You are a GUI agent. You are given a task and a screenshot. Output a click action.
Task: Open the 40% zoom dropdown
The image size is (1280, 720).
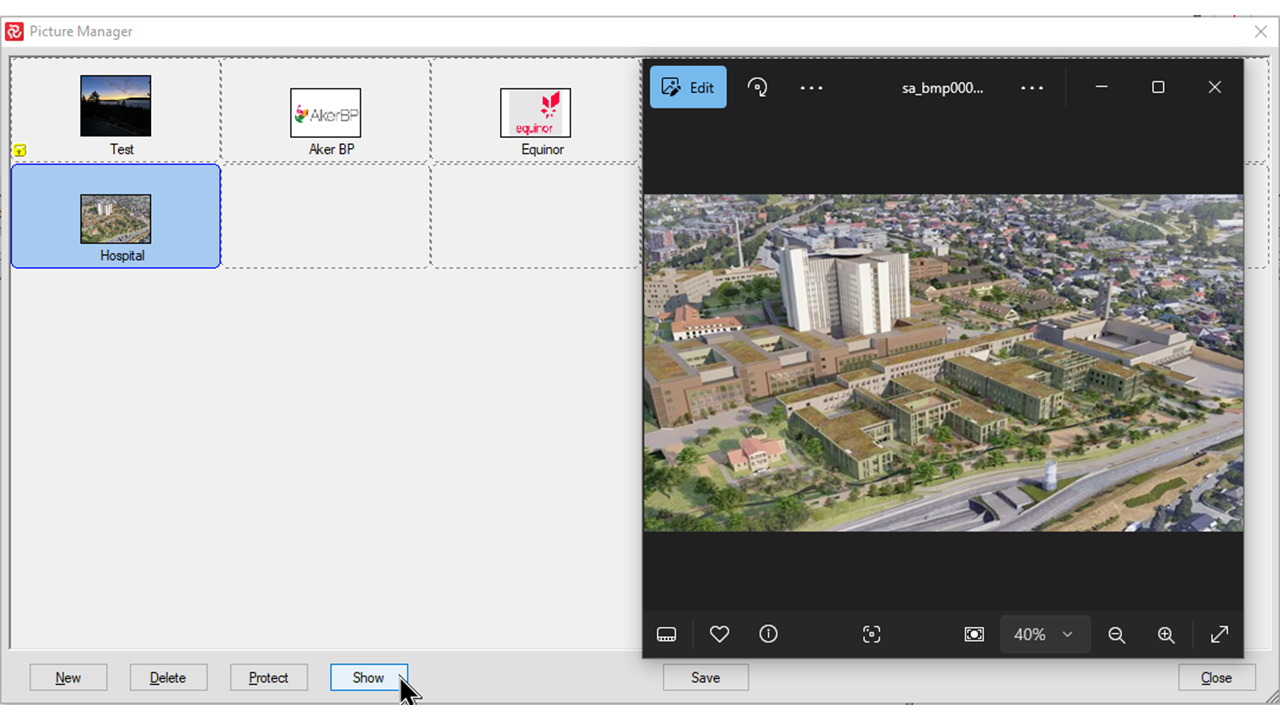pyautogui.click(x=1044, y=634)
